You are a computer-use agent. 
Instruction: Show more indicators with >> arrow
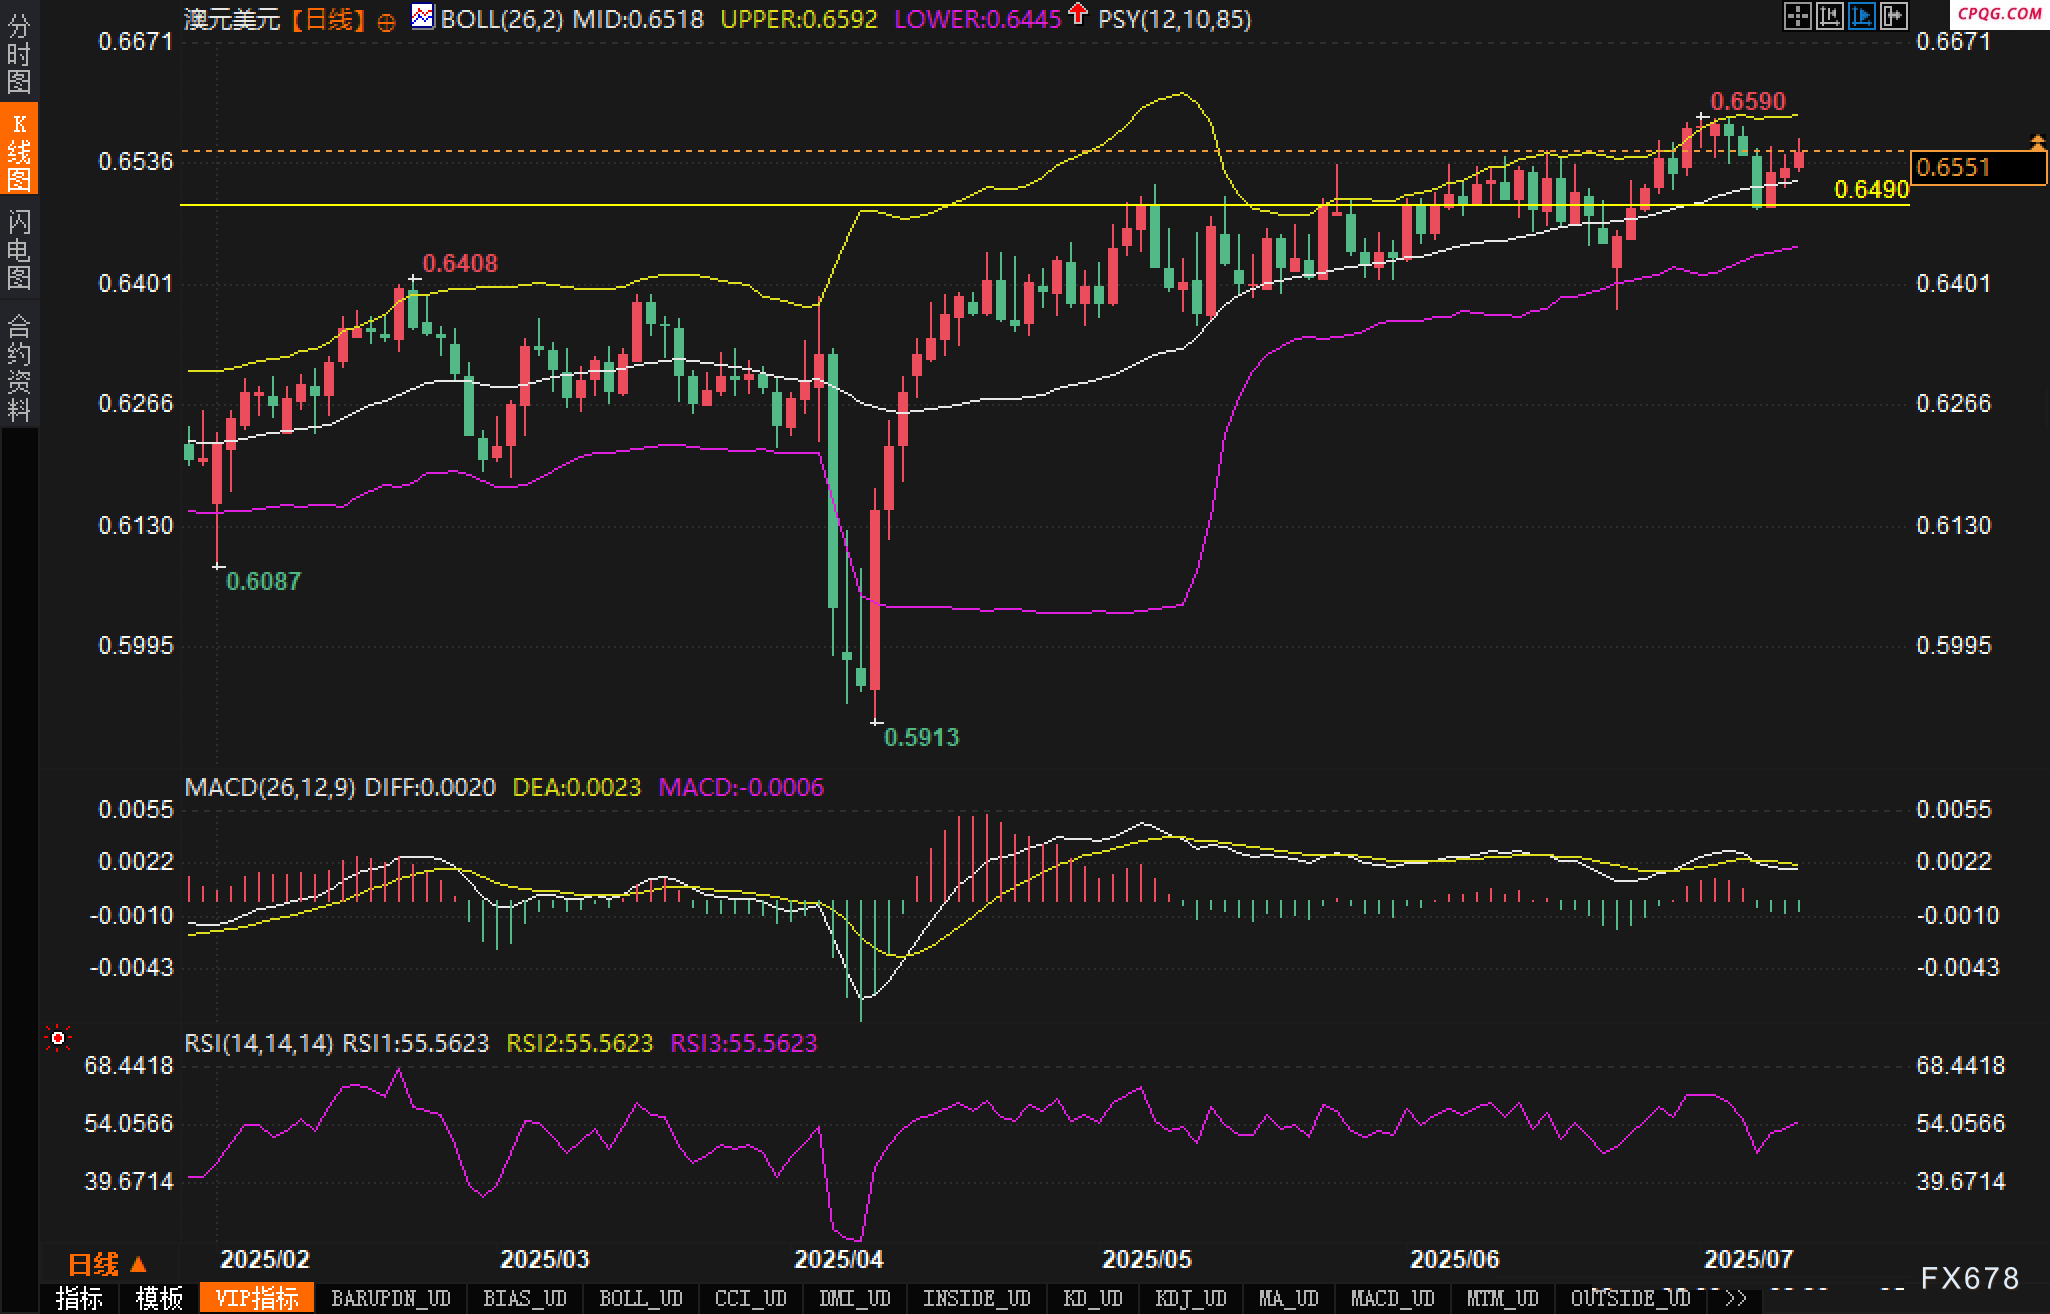click(1736, 1298)
